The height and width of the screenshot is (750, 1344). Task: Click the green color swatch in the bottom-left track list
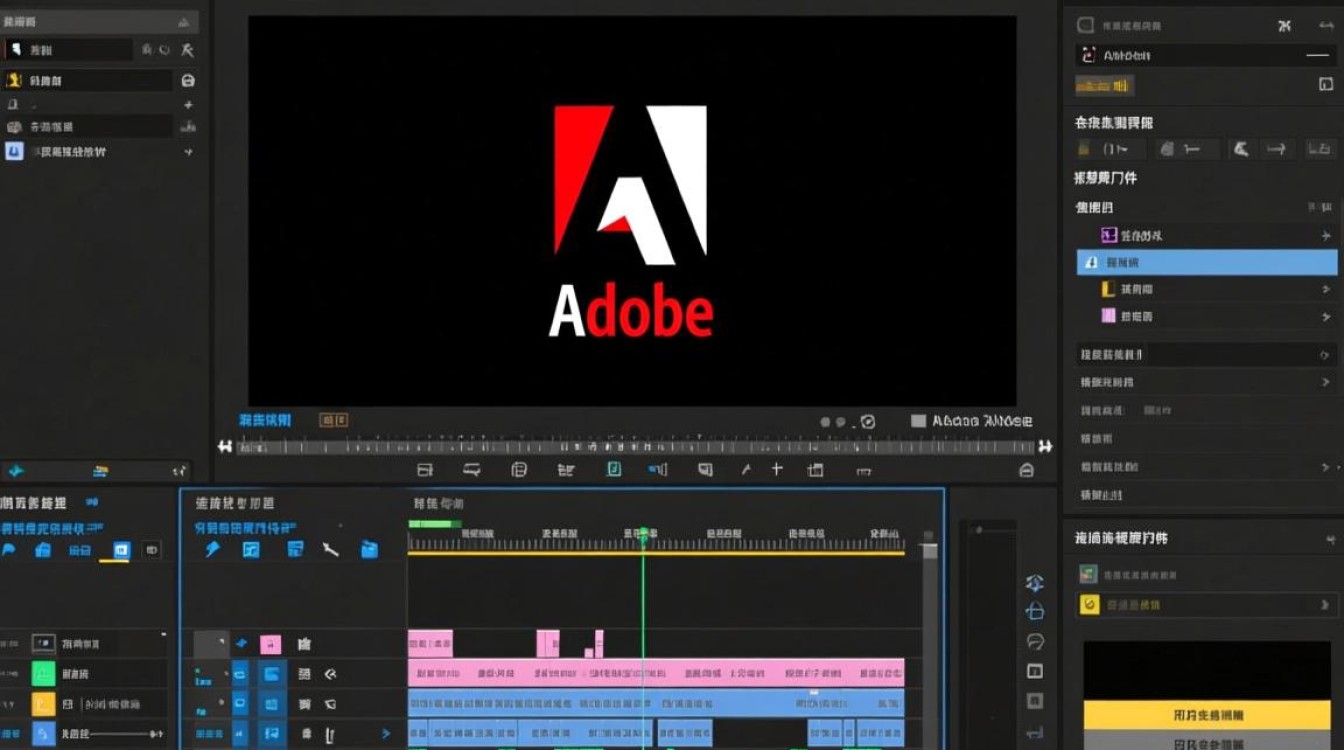coord(43,672)
